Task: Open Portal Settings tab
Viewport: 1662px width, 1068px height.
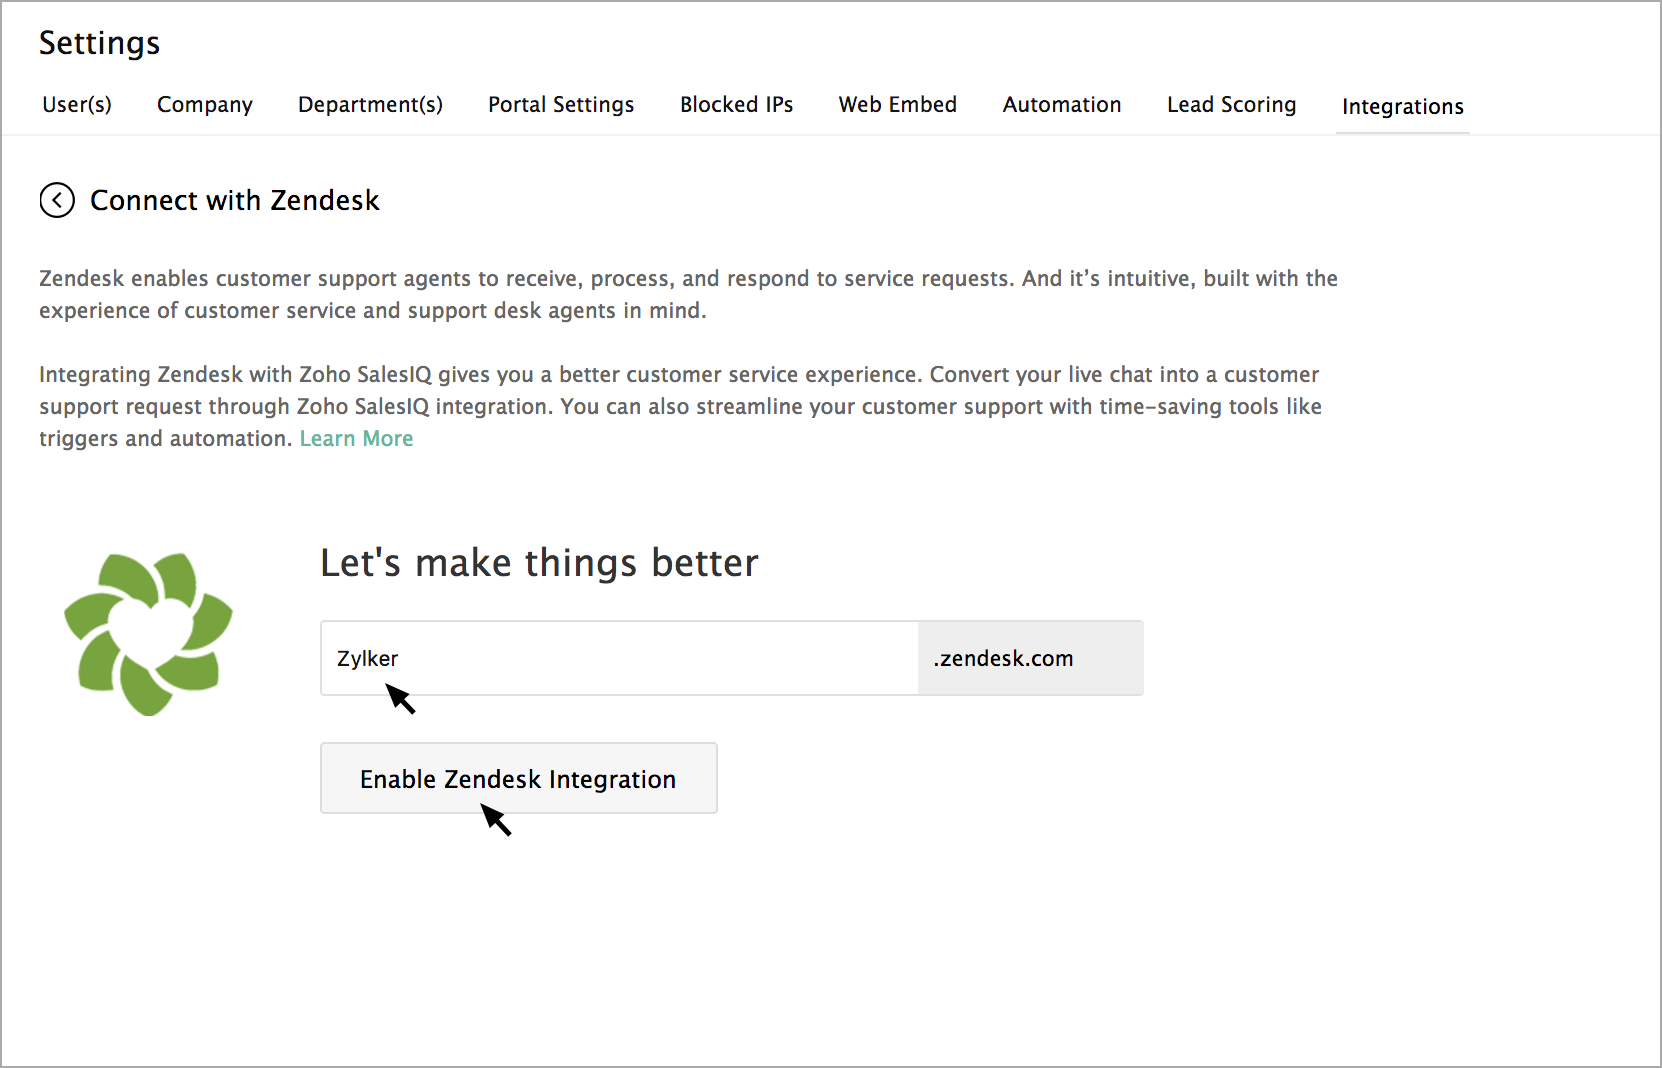Action: 561,105
